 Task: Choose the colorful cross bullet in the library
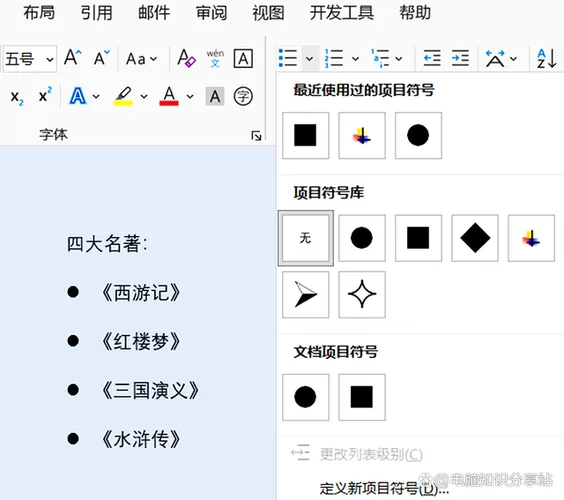[x=531, y=238]
